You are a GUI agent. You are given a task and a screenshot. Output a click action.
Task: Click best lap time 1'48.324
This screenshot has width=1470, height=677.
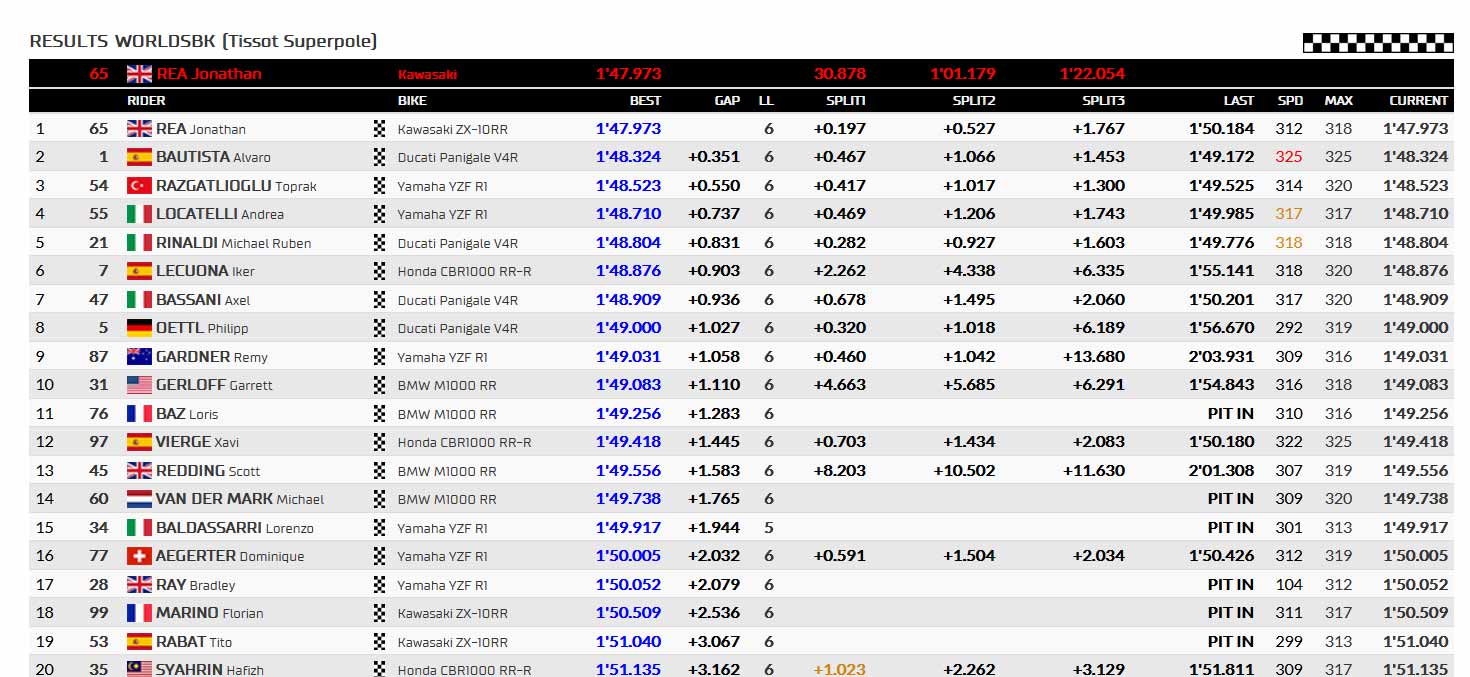pos(628,157)
